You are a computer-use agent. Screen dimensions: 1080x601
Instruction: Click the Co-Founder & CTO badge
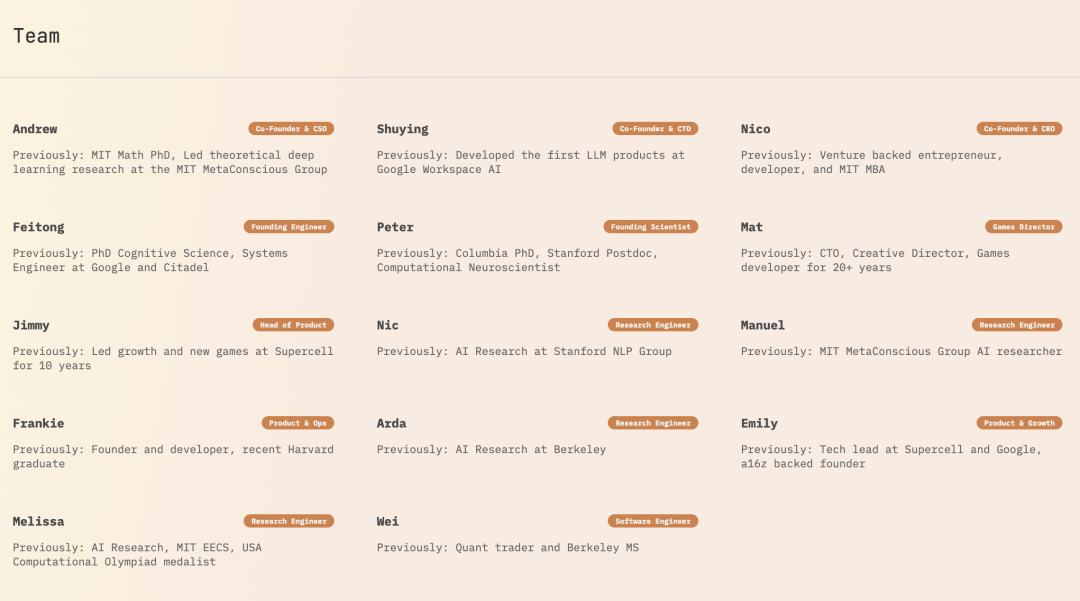pyautogui.click(x=655, y=129)
